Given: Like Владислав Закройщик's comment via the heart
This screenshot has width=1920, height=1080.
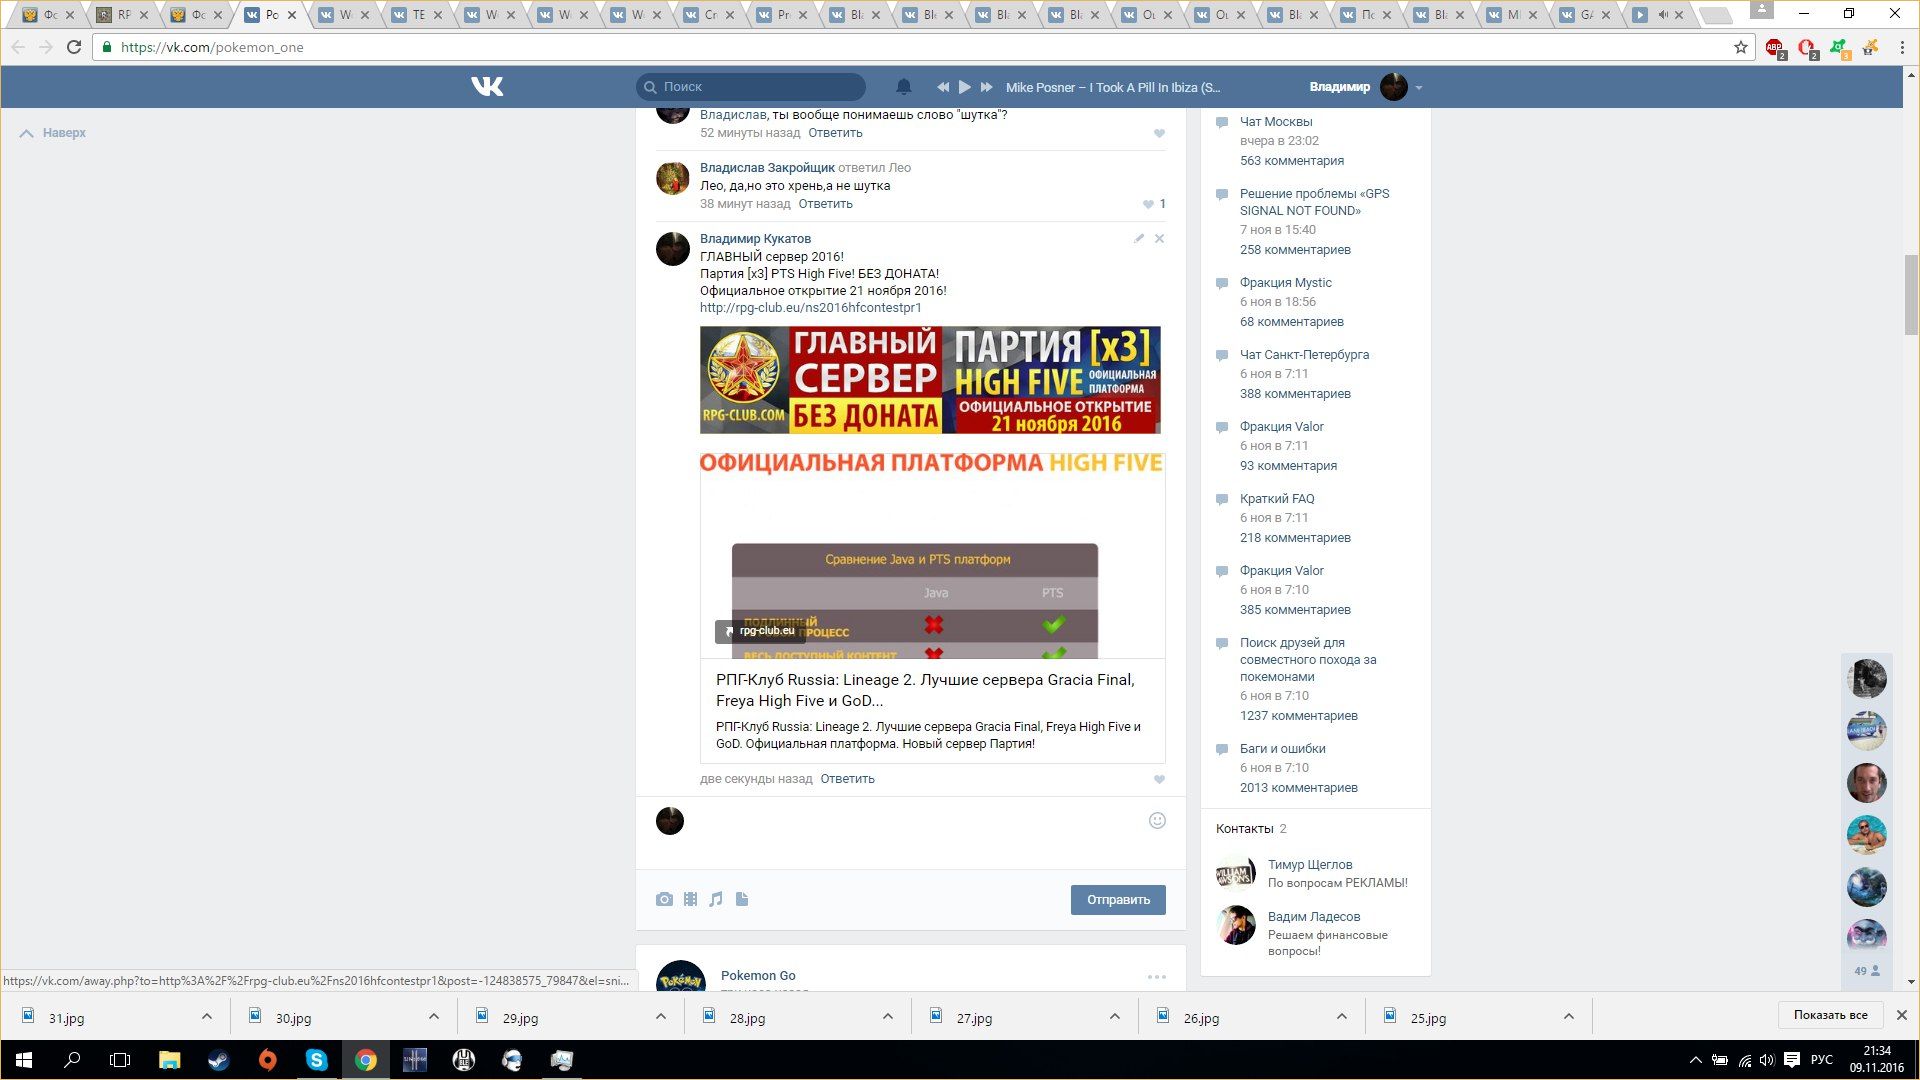Looking at the screenshot, I should 1148,204.
